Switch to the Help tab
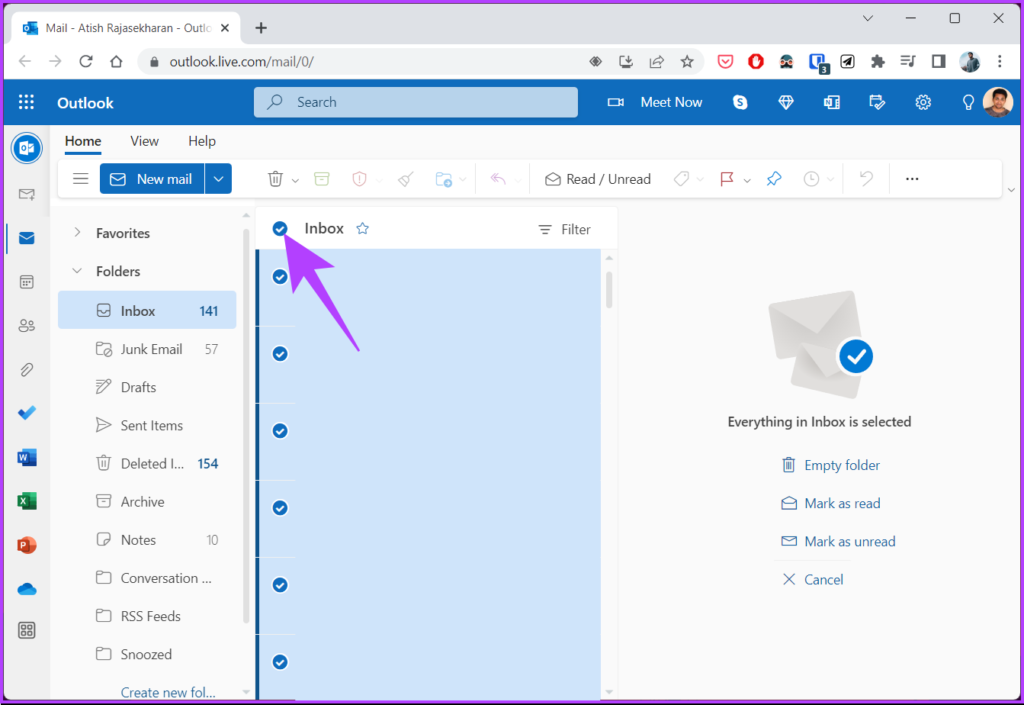The width and height of the screenshot is (1024, 705). coord(202,141)
